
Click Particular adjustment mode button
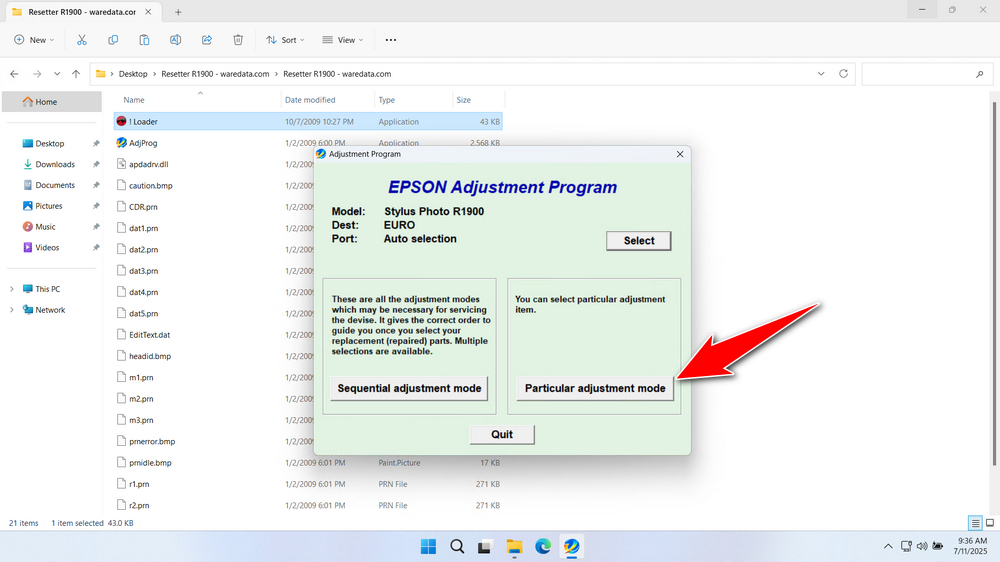(x=595, y=388)
